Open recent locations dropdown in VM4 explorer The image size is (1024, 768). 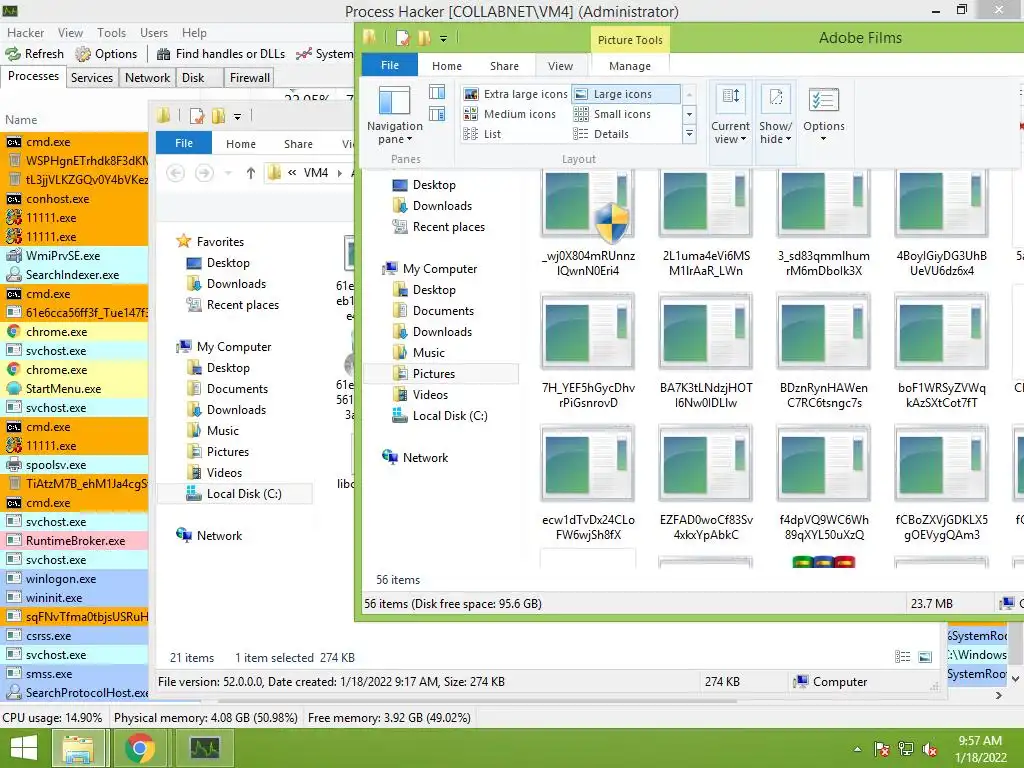tap(228, 173)
